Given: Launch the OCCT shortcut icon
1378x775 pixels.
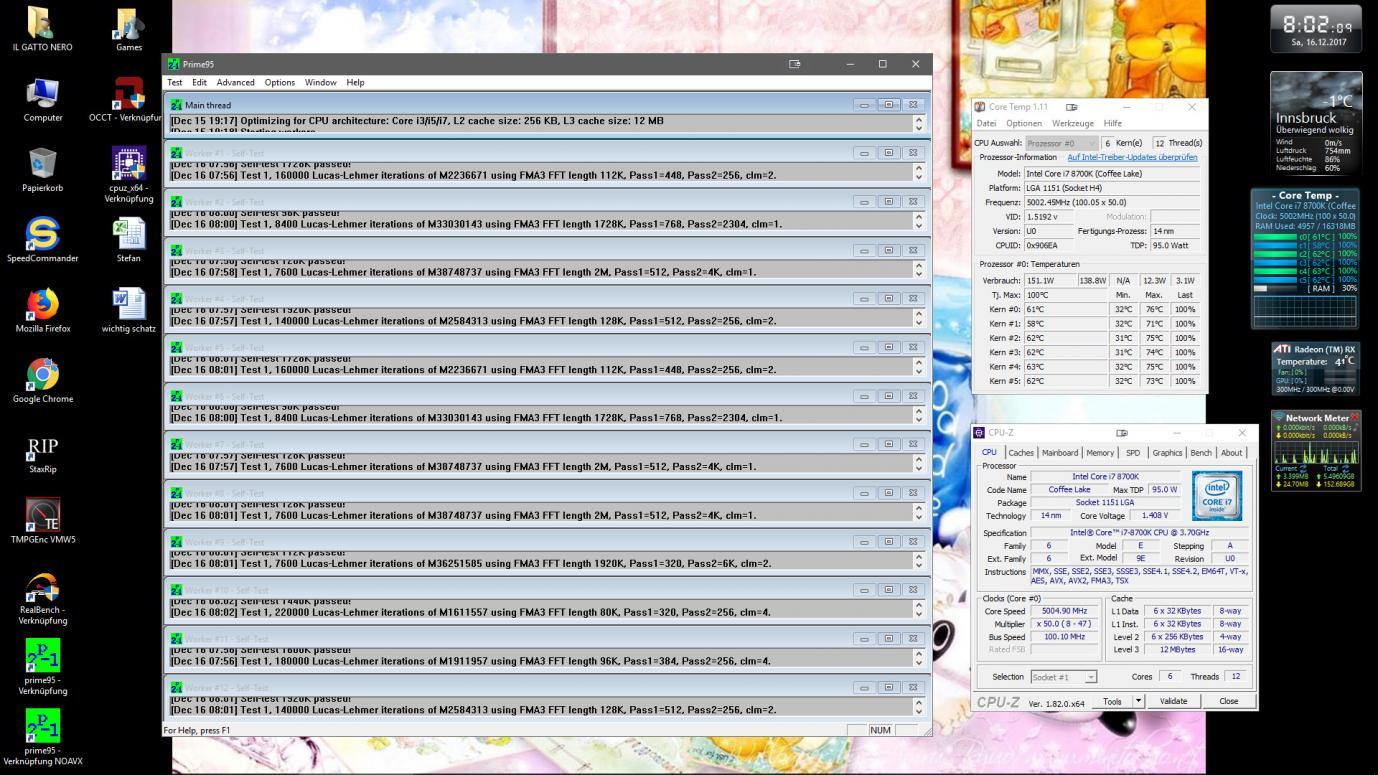Looking at the screenshot, I should (x=129, y=93).
